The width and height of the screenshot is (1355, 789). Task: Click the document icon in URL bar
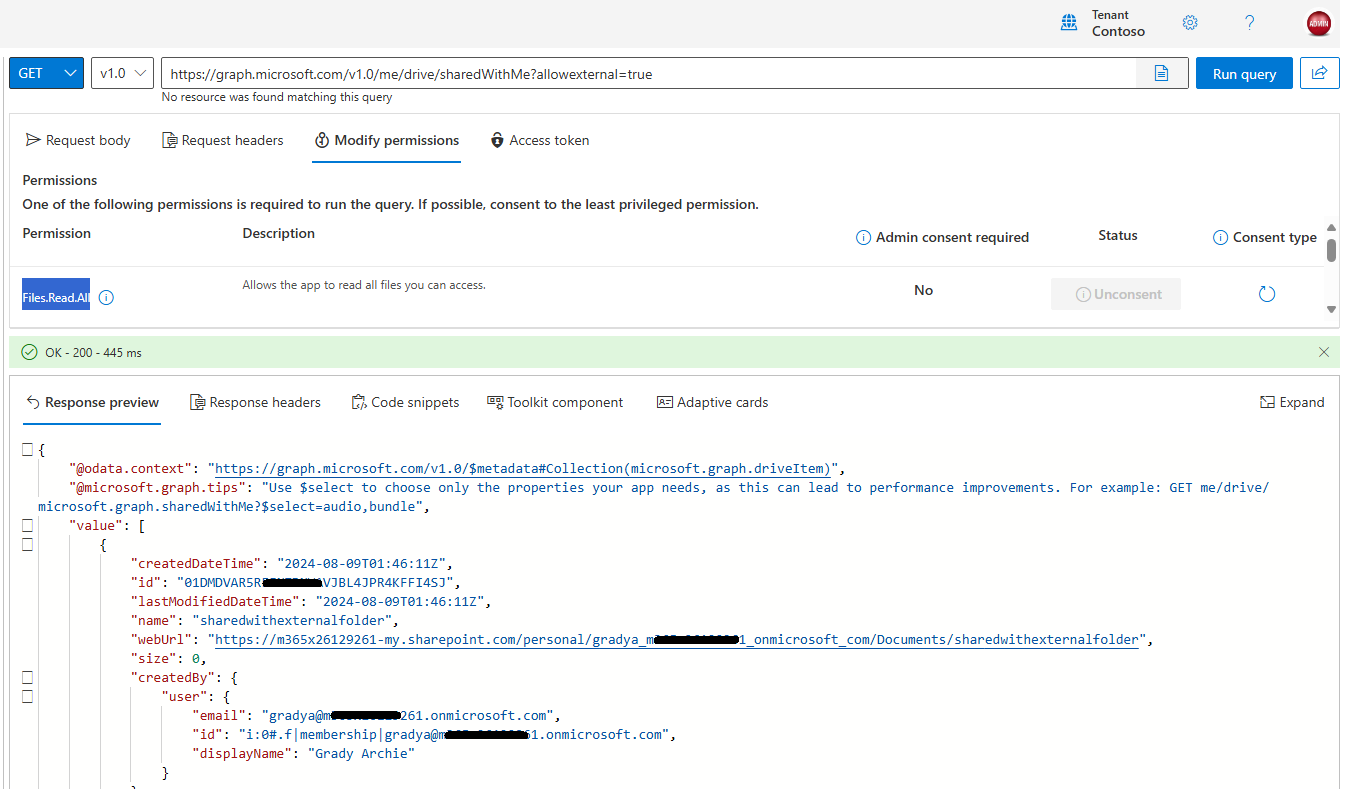[1161, 73]
